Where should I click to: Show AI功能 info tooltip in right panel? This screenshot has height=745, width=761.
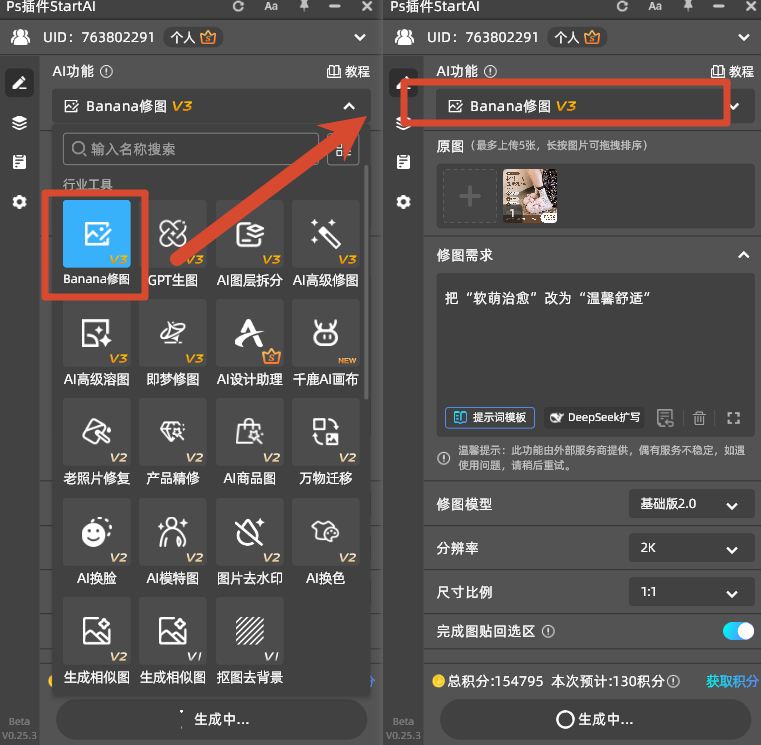coord(490,72)
